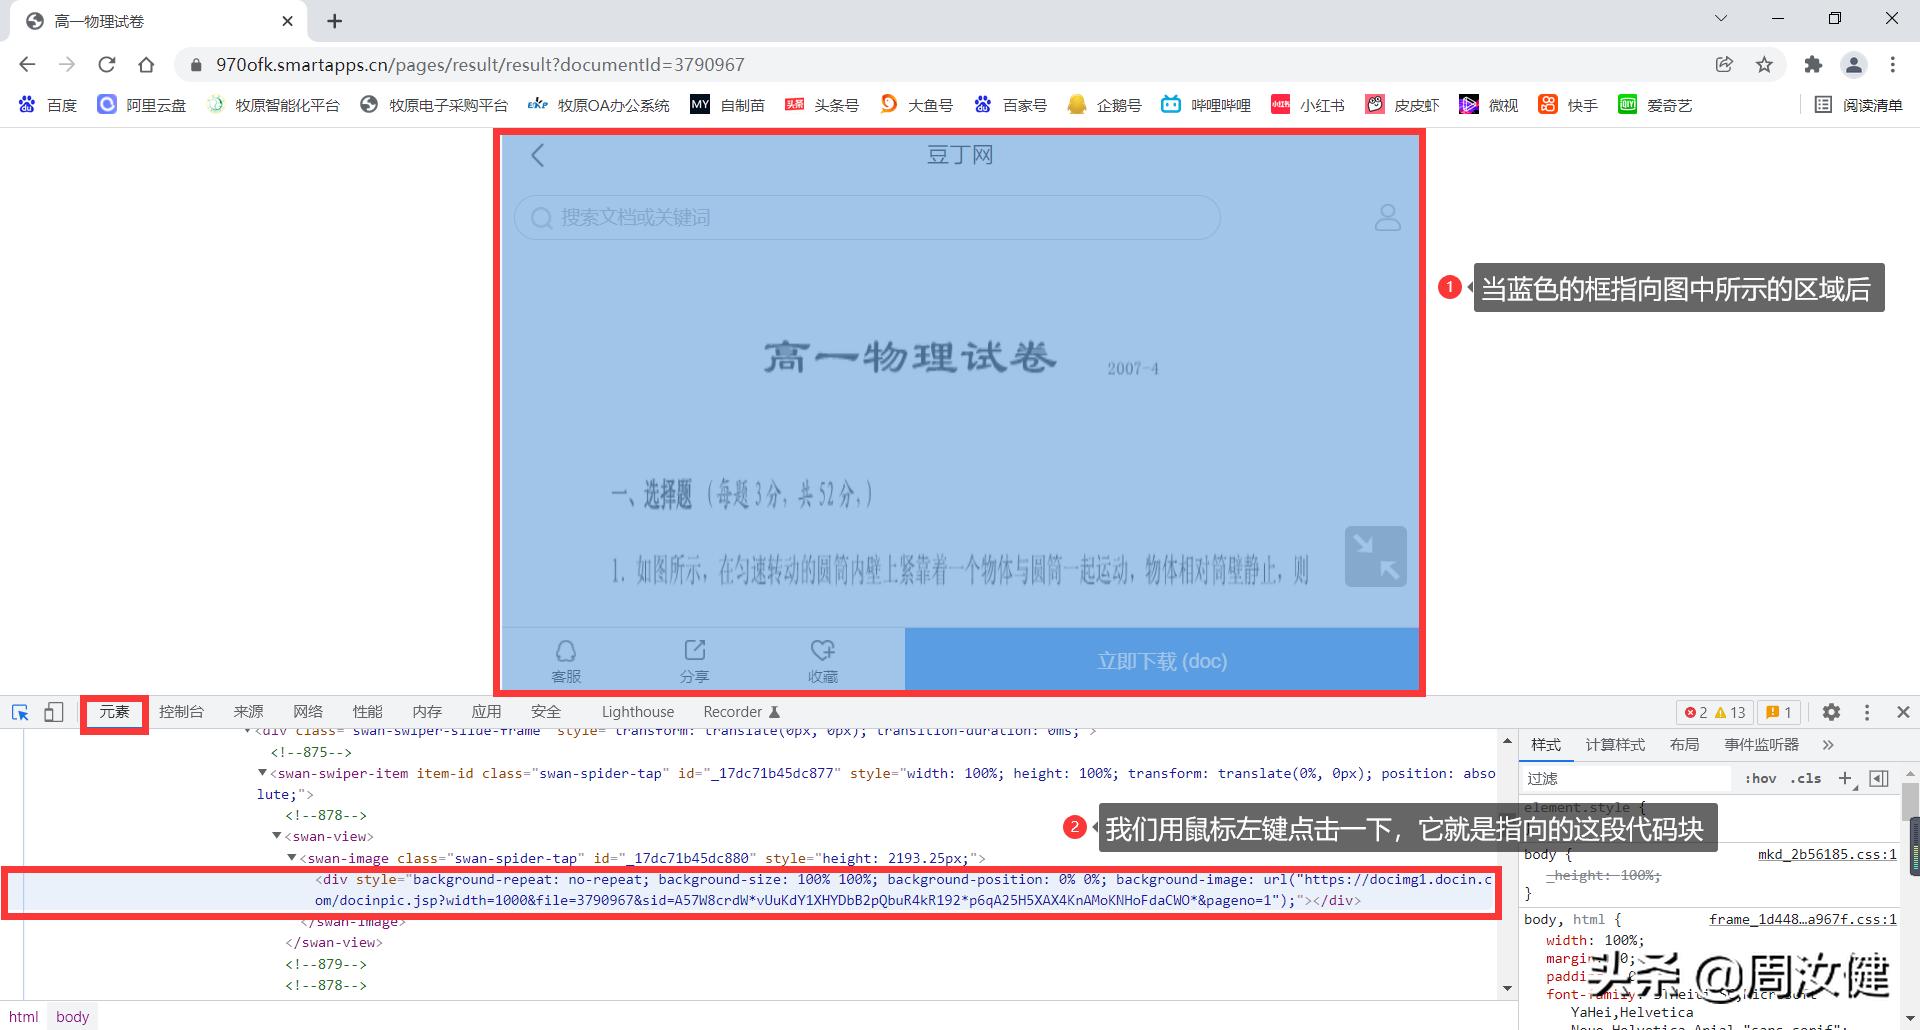Select the inspect element tool in DevTools
The width and height of the screenshot is (1920, 1030).
point(20,712)
